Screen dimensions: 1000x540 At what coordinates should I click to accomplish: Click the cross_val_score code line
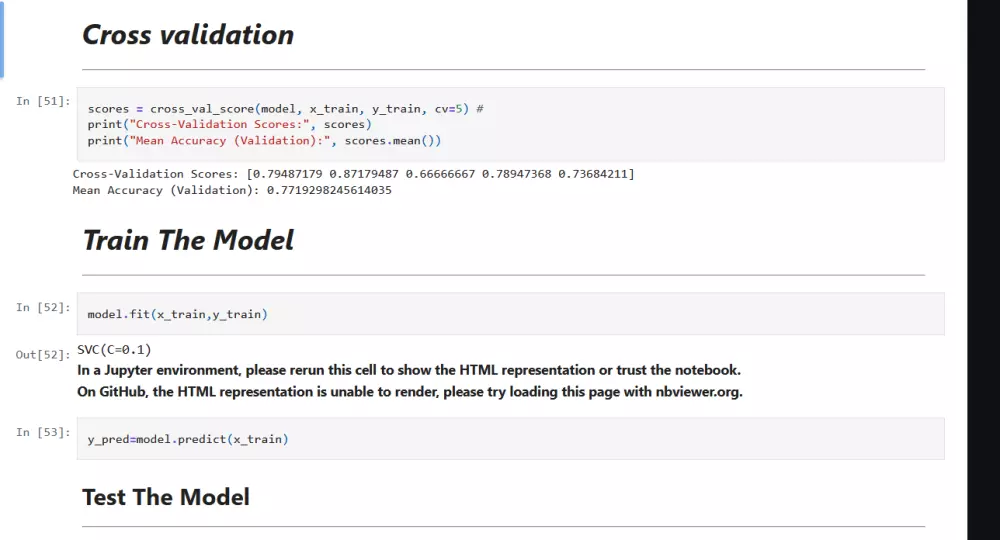(285, 108)
